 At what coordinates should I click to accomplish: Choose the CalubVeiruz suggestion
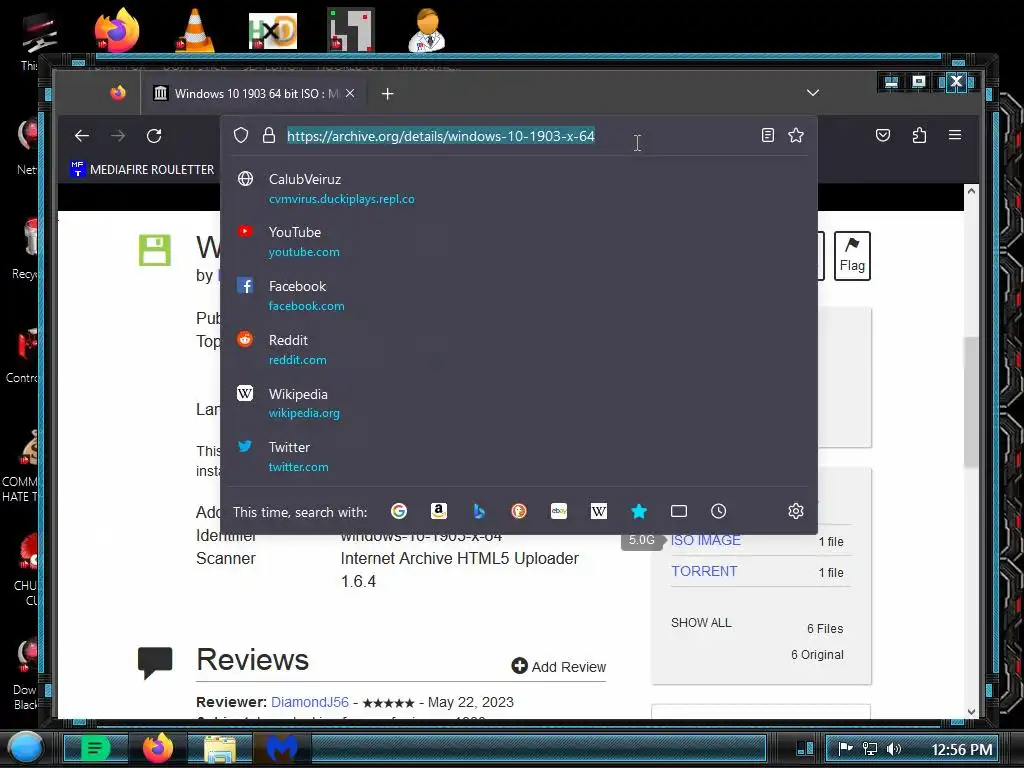pos(519,188)
